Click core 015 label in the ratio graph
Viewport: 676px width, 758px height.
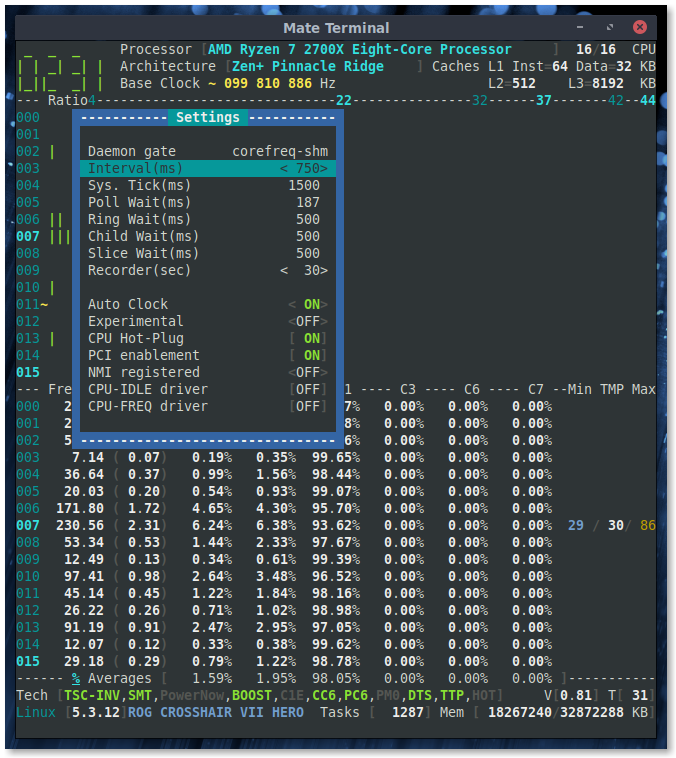[x=28, y=372]
